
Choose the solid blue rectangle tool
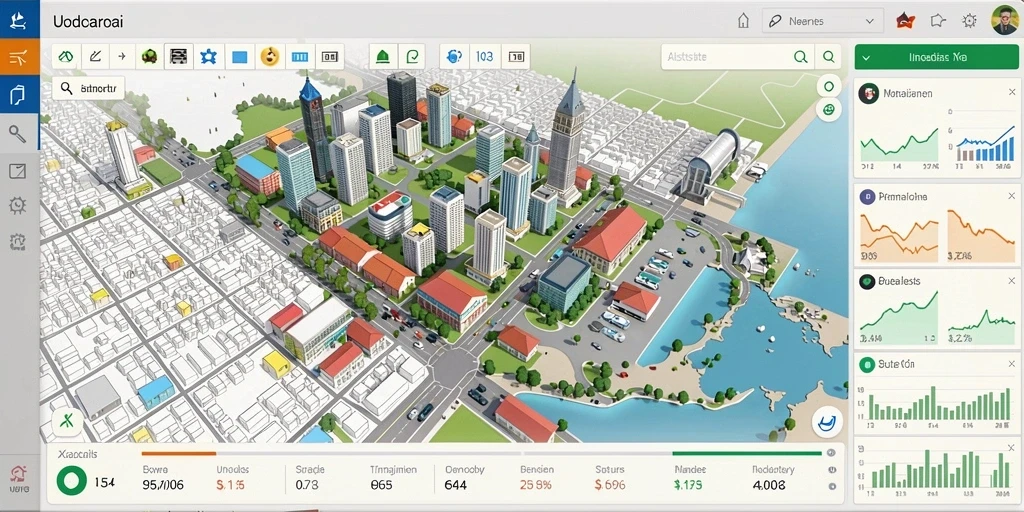click(240, 57)
